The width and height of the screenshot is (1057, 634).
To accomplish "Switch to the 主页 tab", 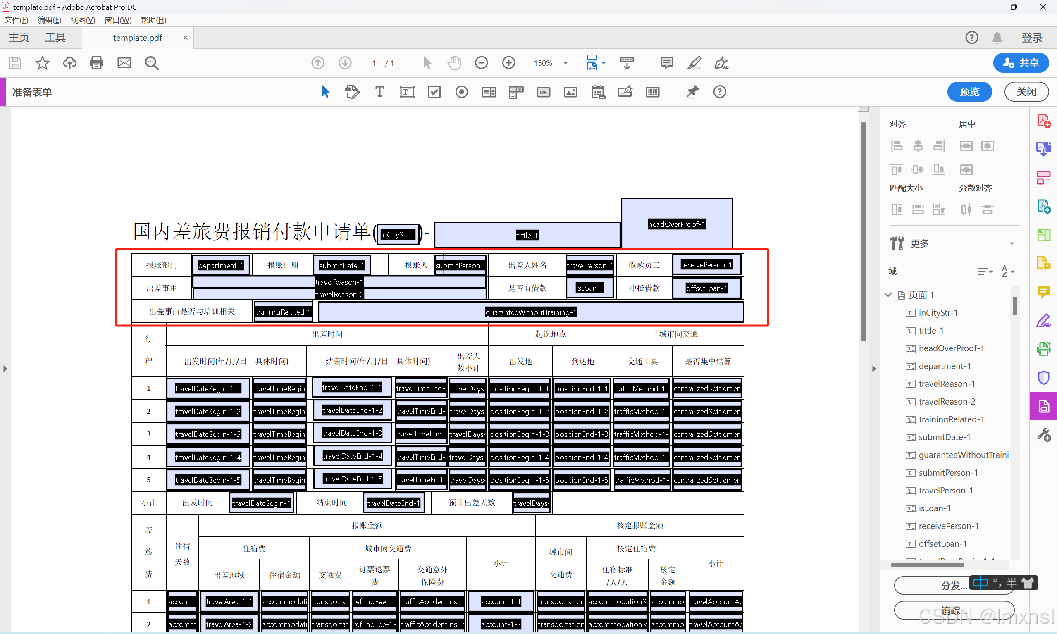I will pyautogui.click(x=19, y=38).
